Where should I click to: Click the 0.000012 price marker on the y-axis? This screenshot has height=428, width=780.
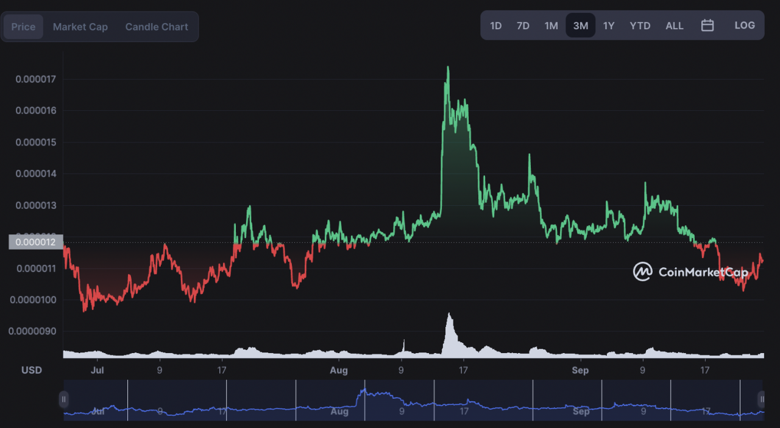pyautogui.click(x=35, y=241)
